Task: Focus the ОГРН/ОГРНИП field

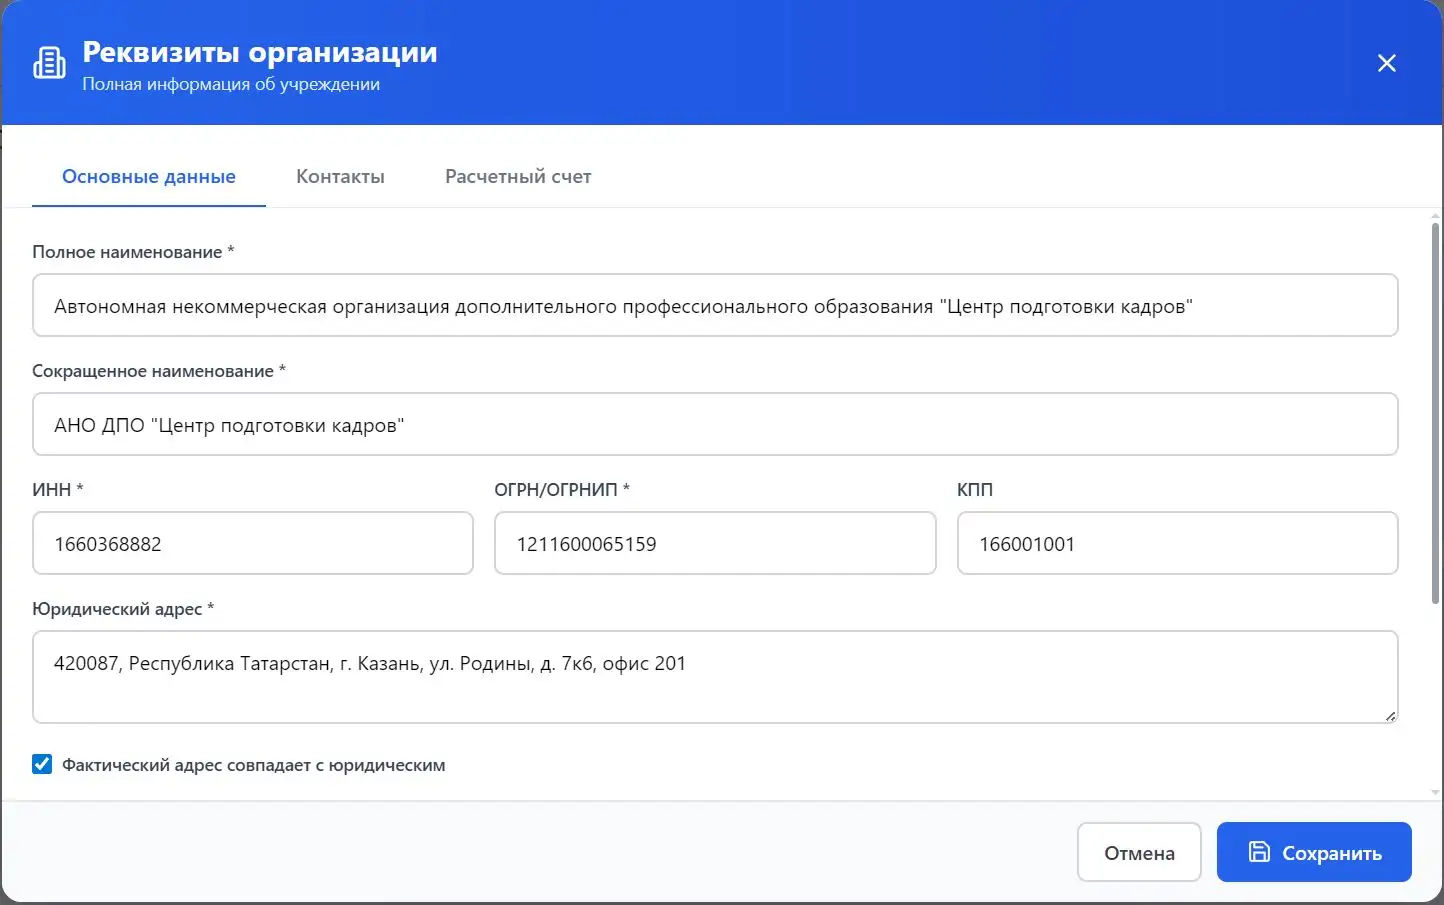Action: 715,543
